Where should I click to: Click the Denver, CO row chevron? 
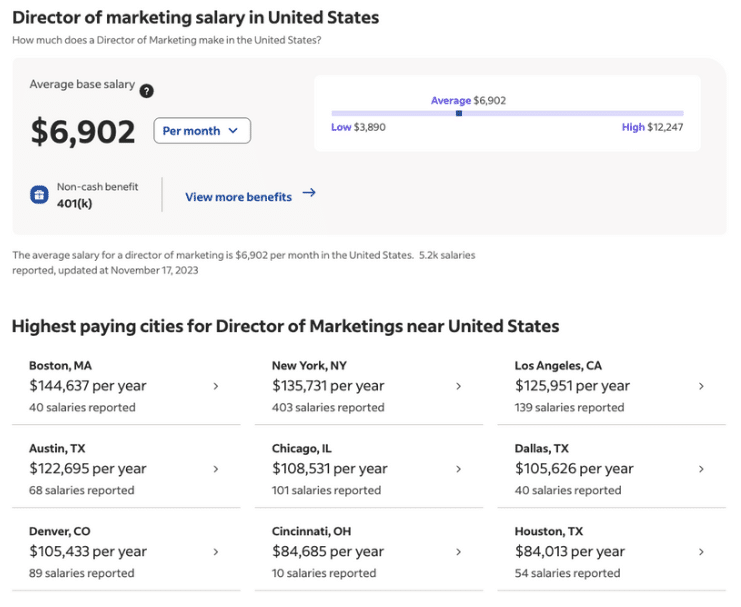(216, 552)
